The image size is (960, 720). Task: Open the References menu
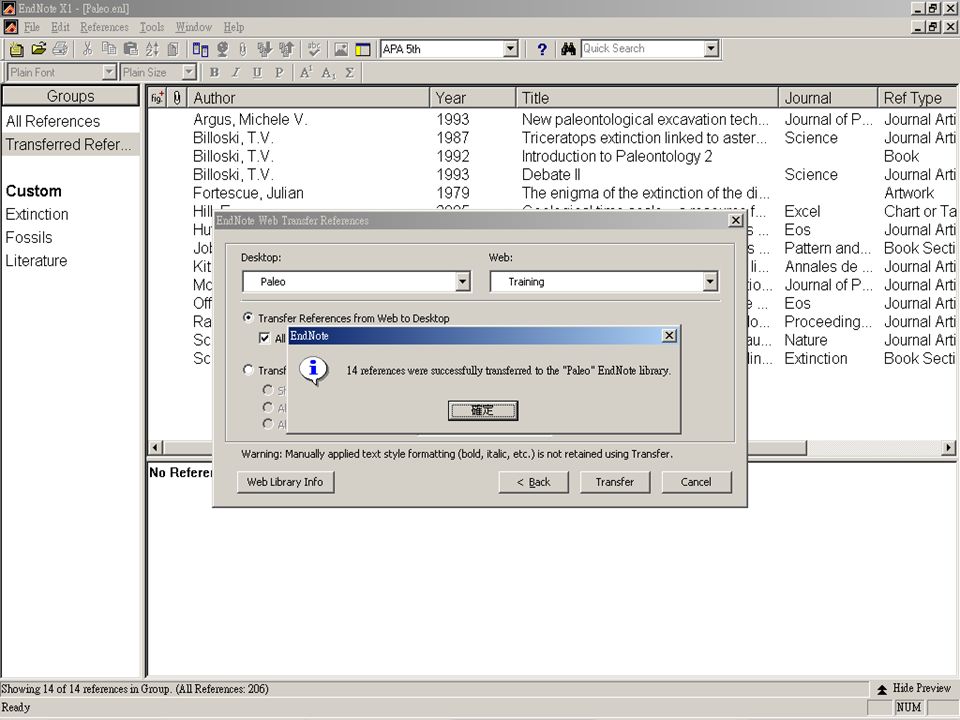[104, 27]
